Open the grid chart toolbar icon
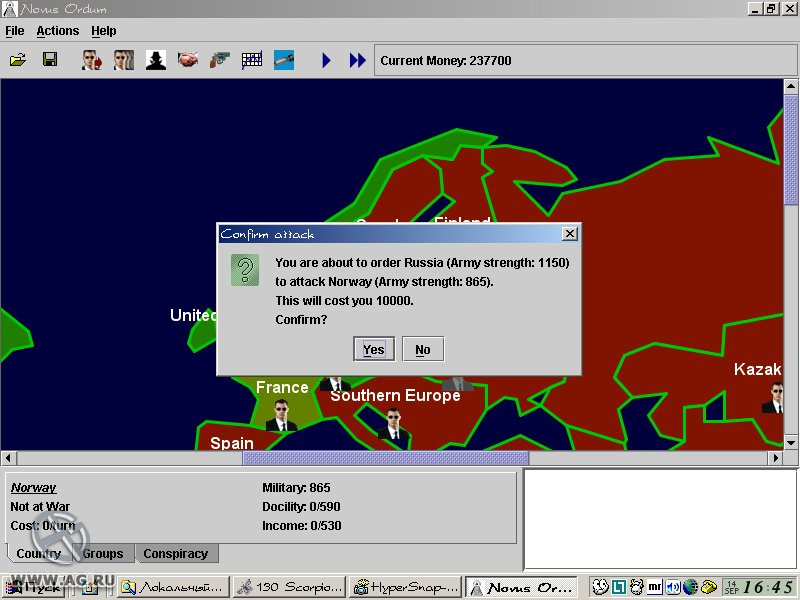 (252, 60)
